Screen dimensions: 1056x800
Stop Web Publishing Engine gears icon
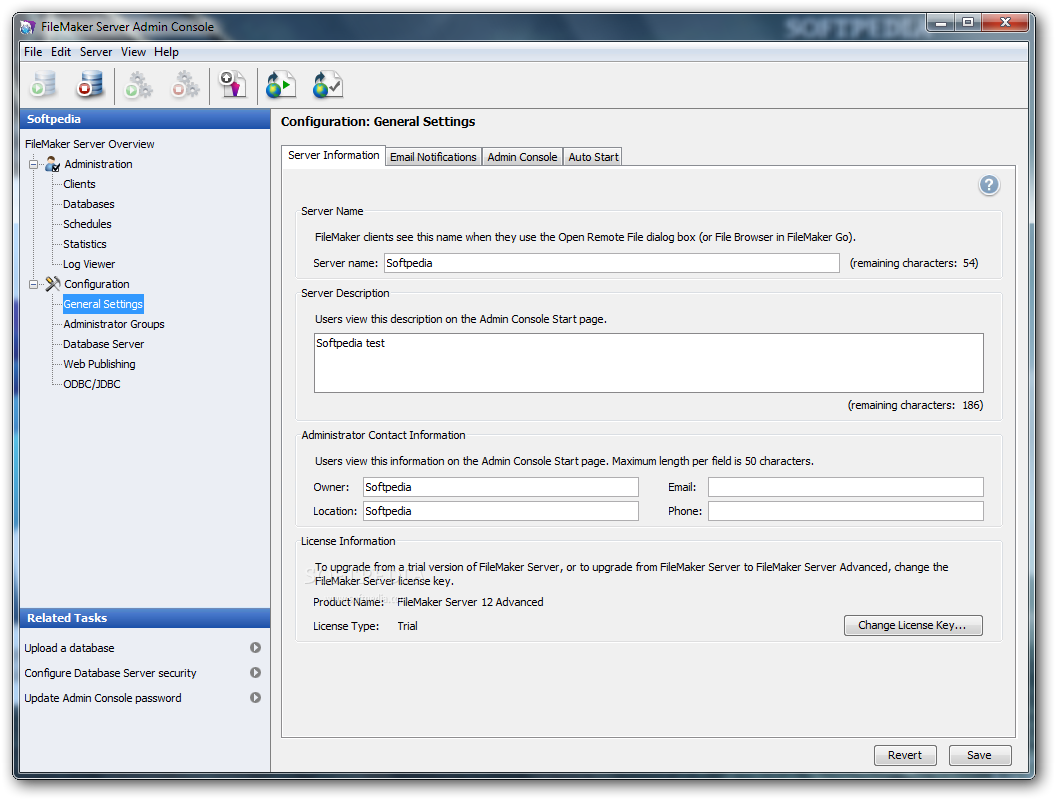pos(185,85)
